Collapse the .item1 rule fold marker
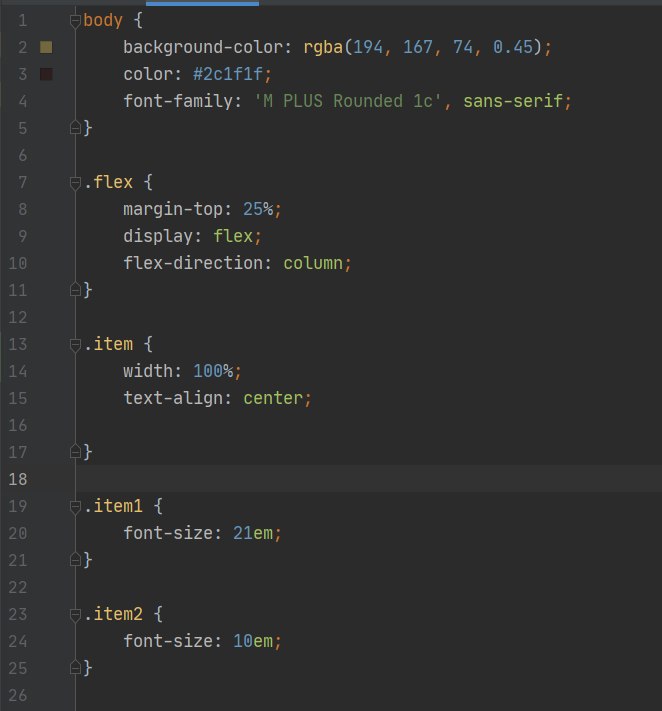Viewport: 662px width, 711px height. (x=75, y=506)
